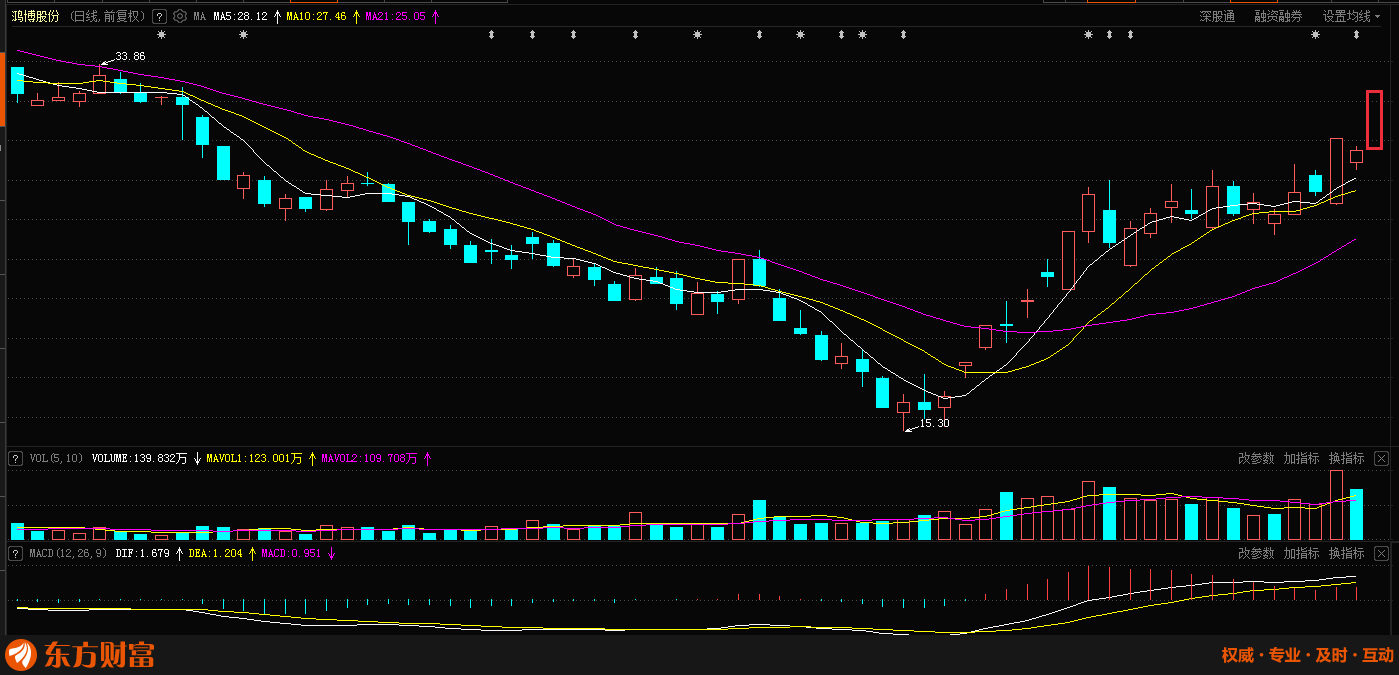Click 换指标 in the MACD panel
1399x675 pixels.
point(1346,553)
